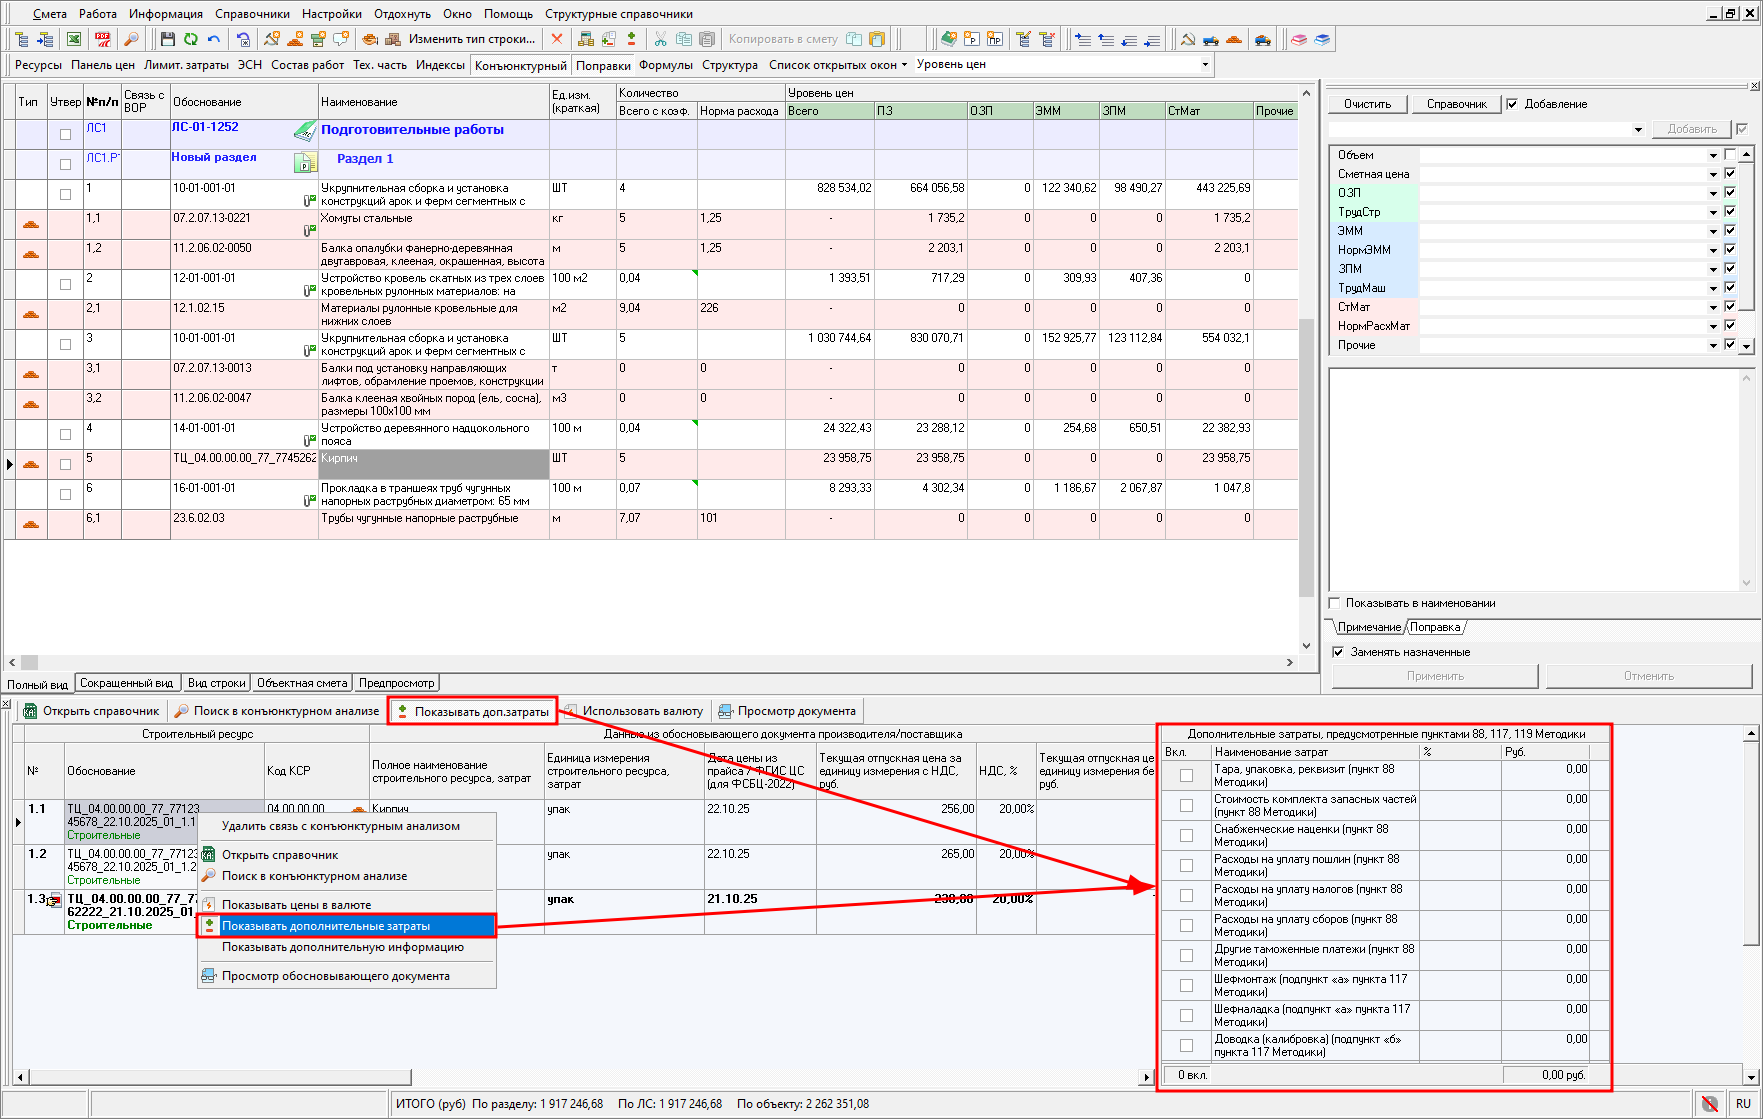Click the magnifier search toolbar icon

pyautogui.click(x=131, y=39)
